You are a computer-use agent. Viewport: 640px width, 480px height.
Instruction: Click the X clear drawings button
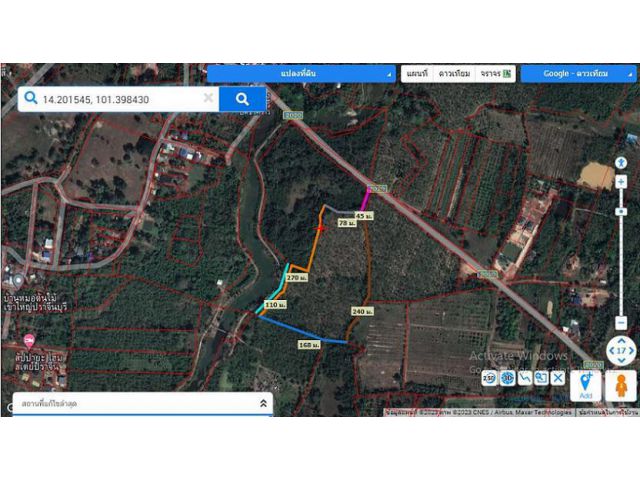[x=558, y=378]
